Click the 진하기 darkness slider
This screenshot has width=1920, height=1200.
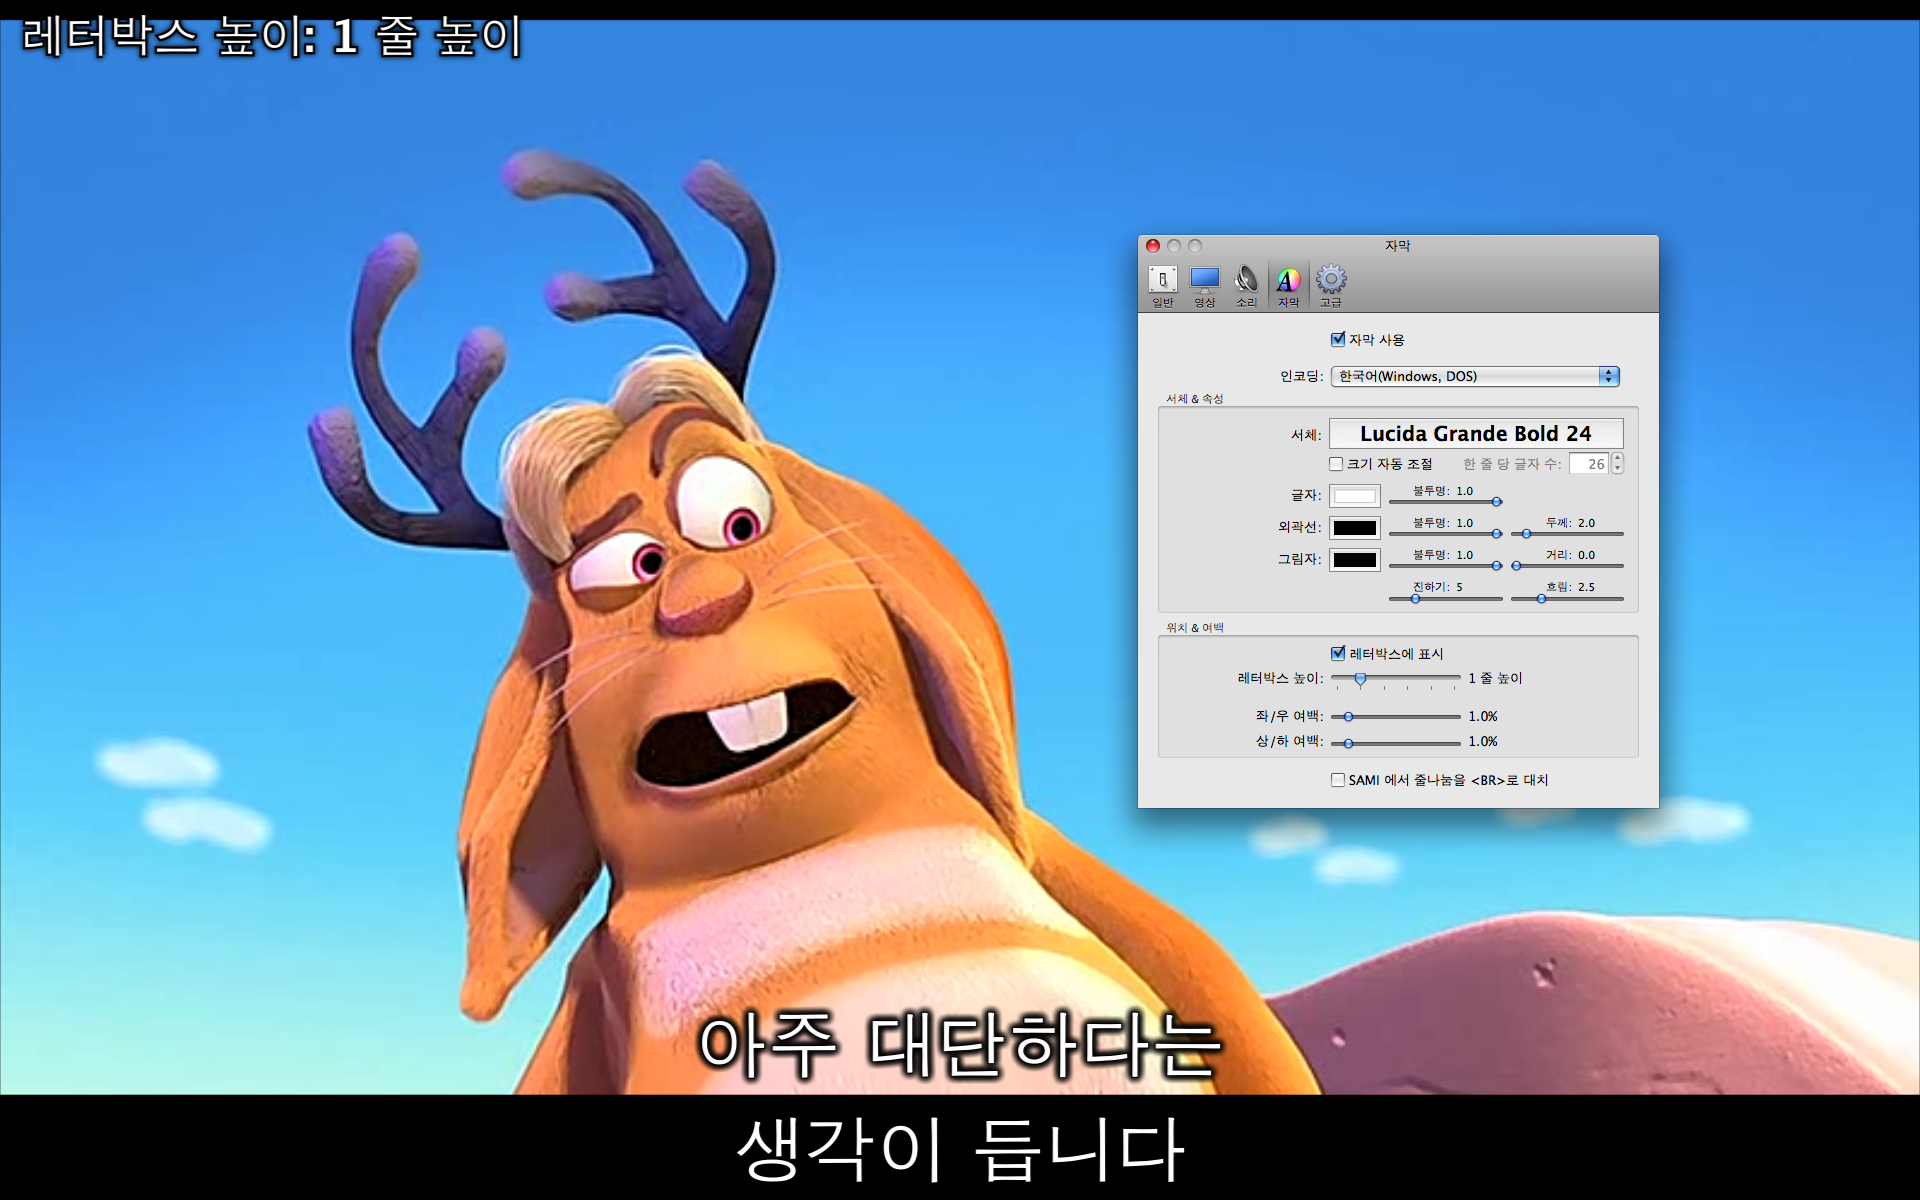coord(1446,599)
